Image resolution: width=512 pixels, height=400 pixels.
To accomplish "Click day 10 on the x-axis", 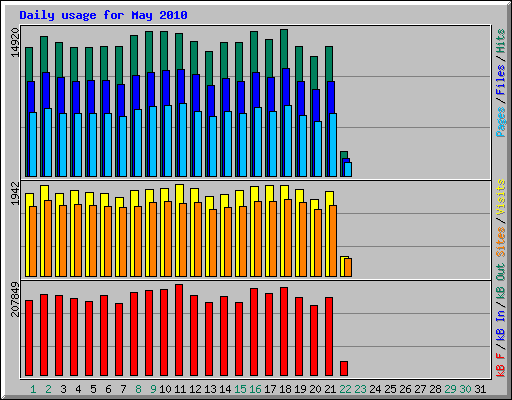I will [x=165, y=389].
